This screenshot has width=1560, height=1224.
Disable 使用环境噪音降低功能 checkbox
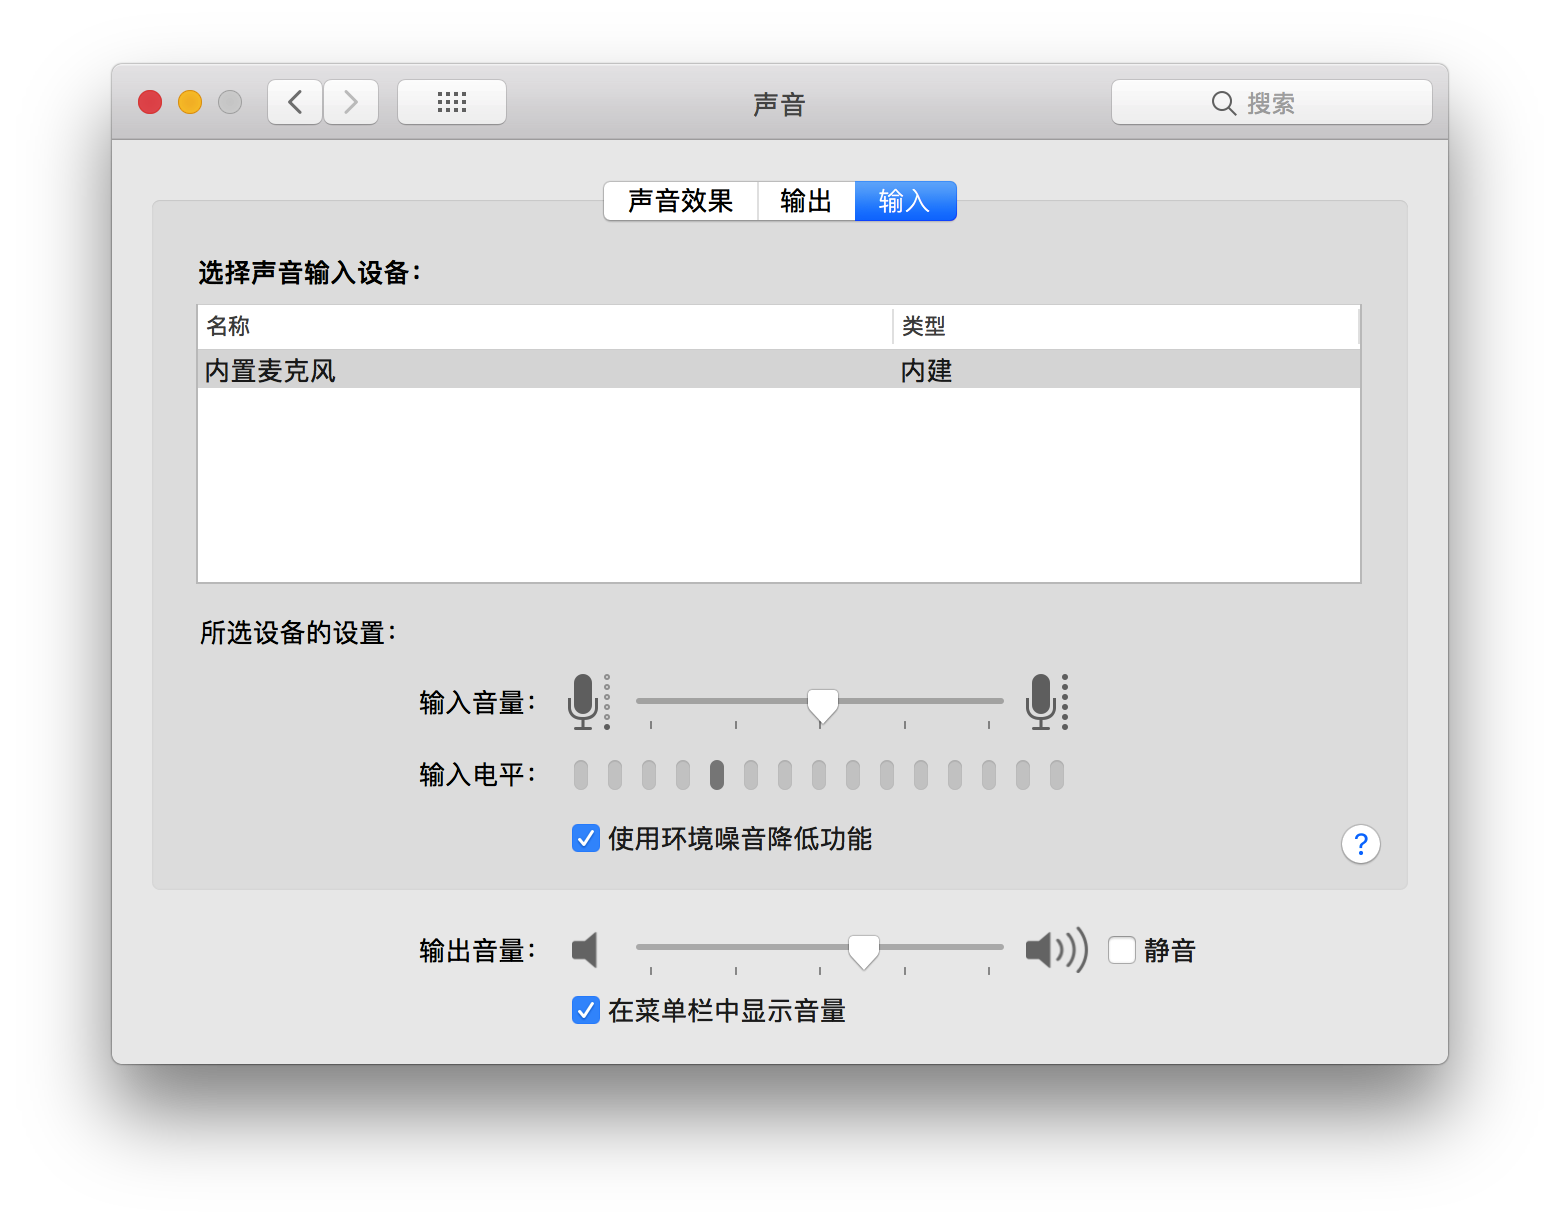pos(586,838)
